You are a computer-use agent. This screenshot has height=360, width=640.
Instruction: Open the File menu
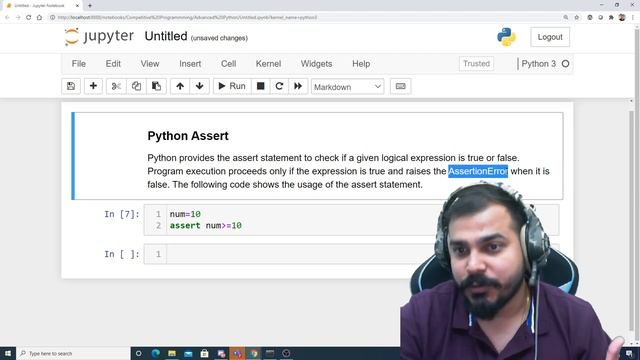coord(79,64)
